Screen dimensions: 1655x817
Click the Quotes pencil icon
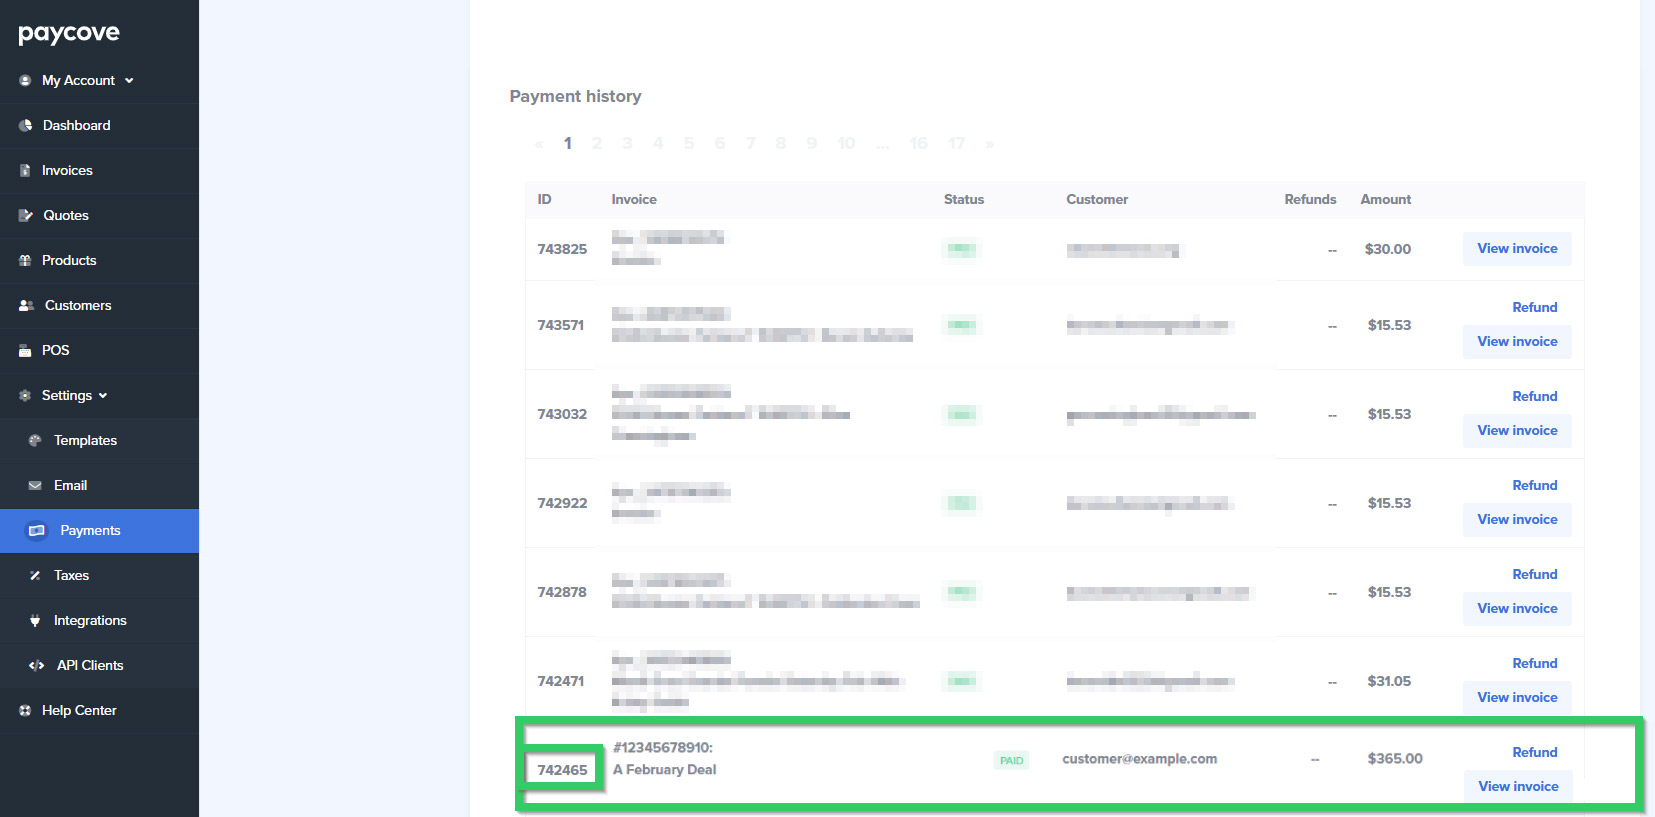26,216
